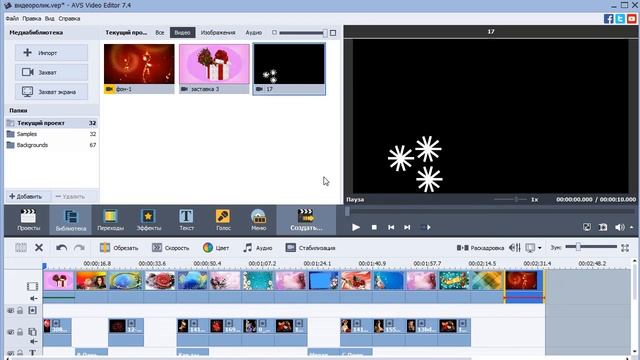Play the preview video
Image resolution: width=640 pixels, height=360 pixels.
tap(356, 227)
